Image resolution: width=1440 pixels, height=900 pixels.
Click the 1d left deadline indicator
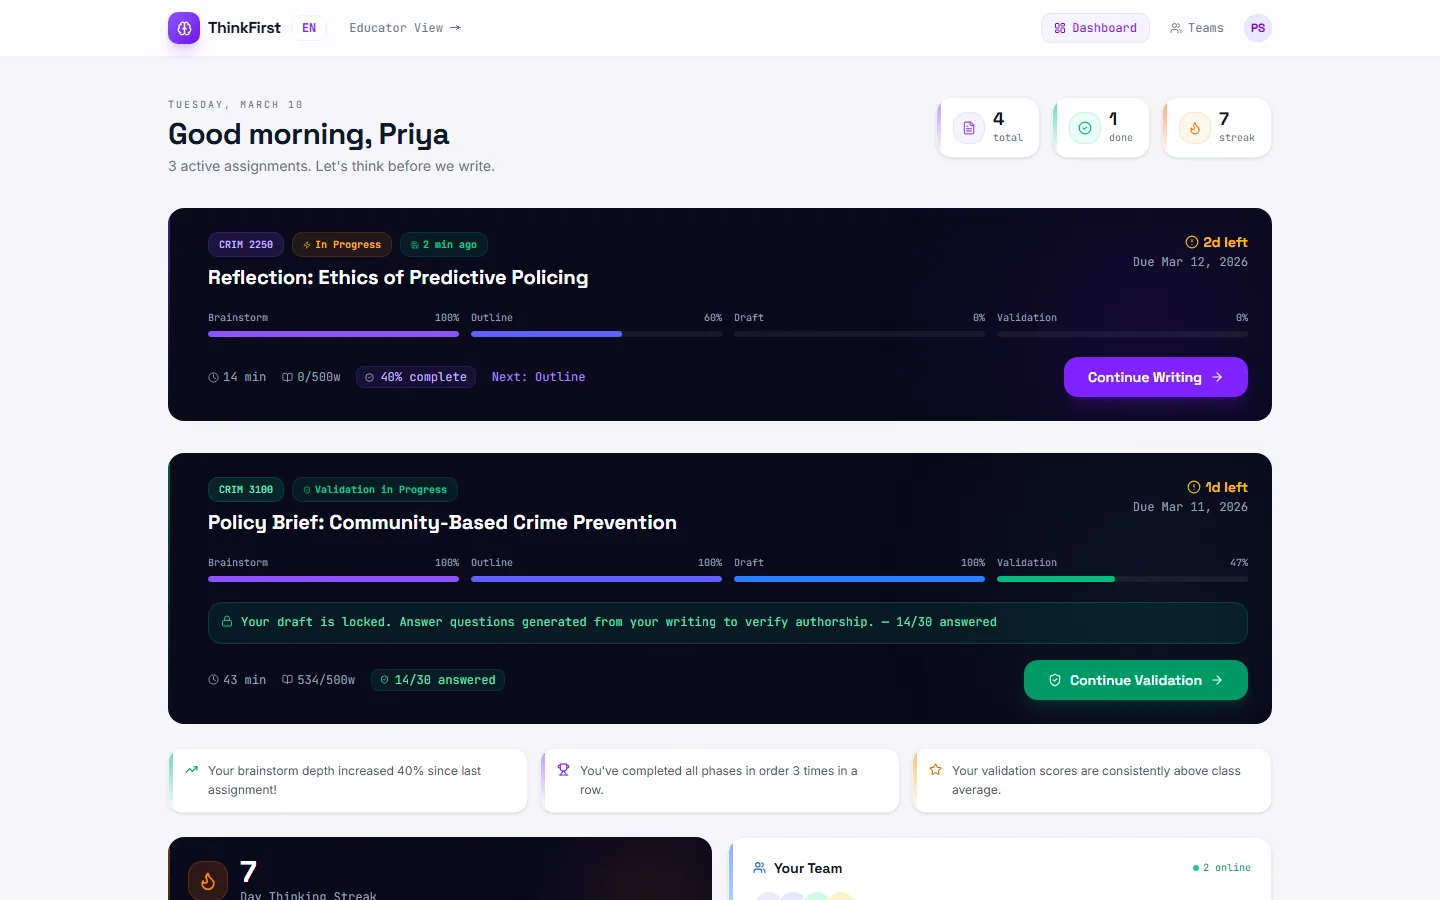[1217, 487]
